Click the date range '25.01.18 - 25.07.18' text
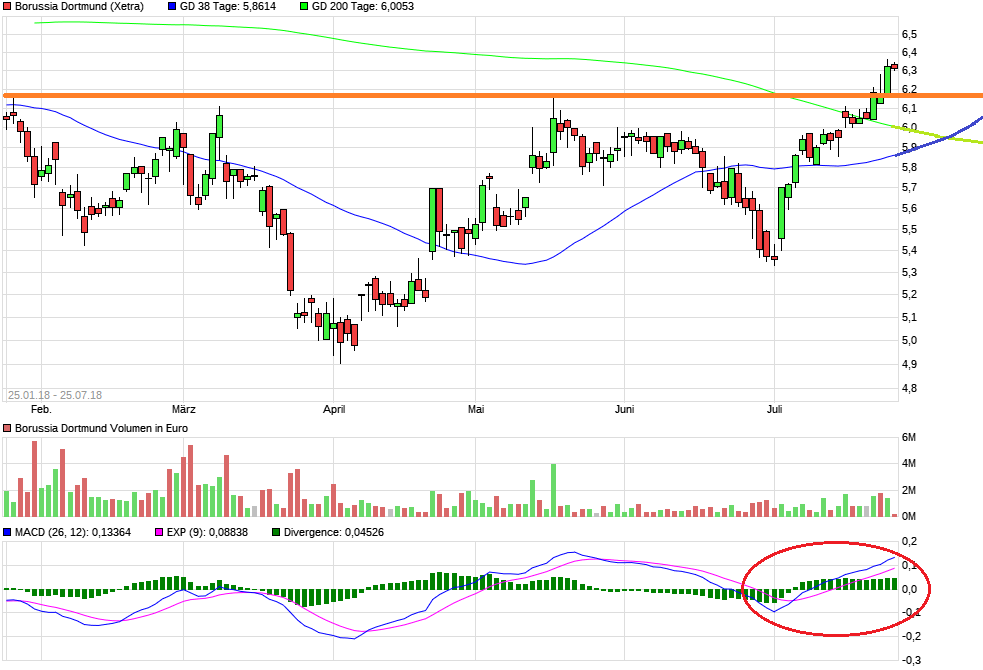The image size is (983, 670). point(55,395)
